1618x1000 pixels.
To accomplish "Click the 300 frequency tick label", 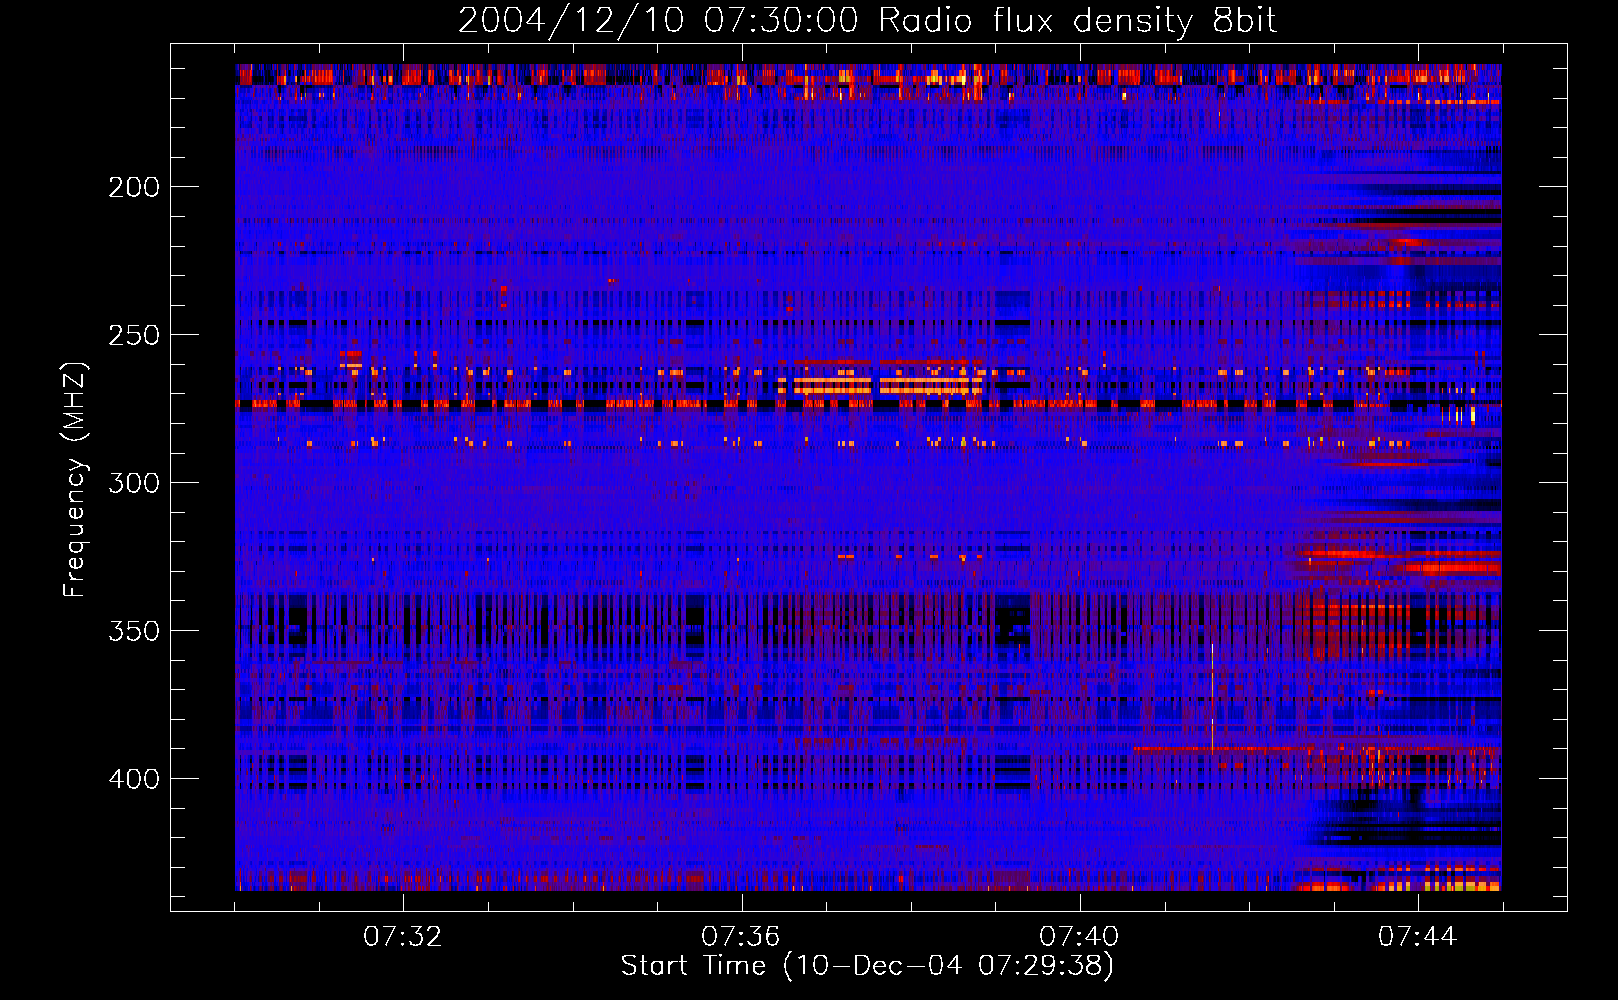I will click(134, 483).
